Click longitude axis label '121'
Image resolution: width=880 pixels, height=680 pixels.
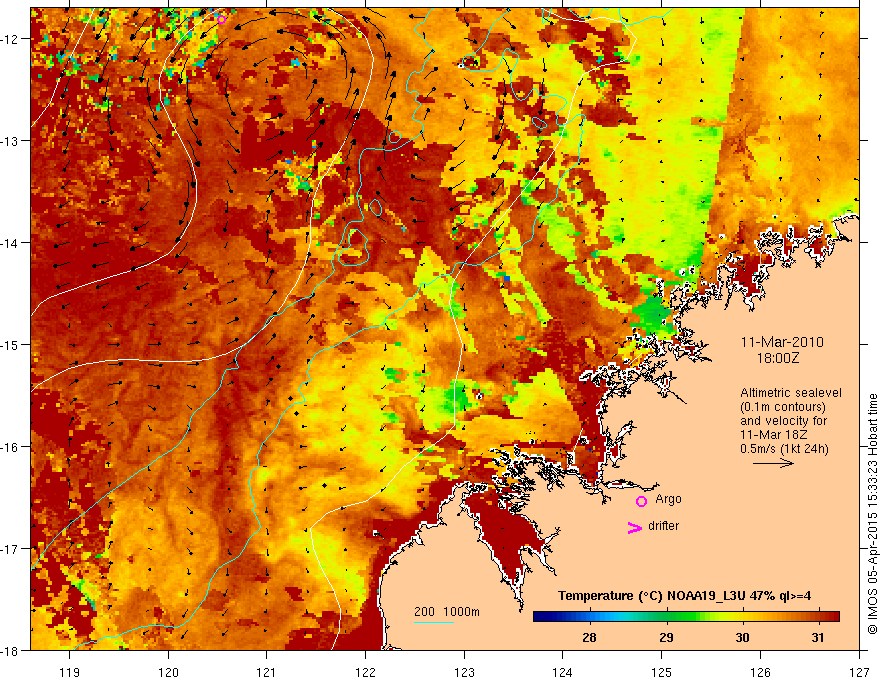[267, 672]
